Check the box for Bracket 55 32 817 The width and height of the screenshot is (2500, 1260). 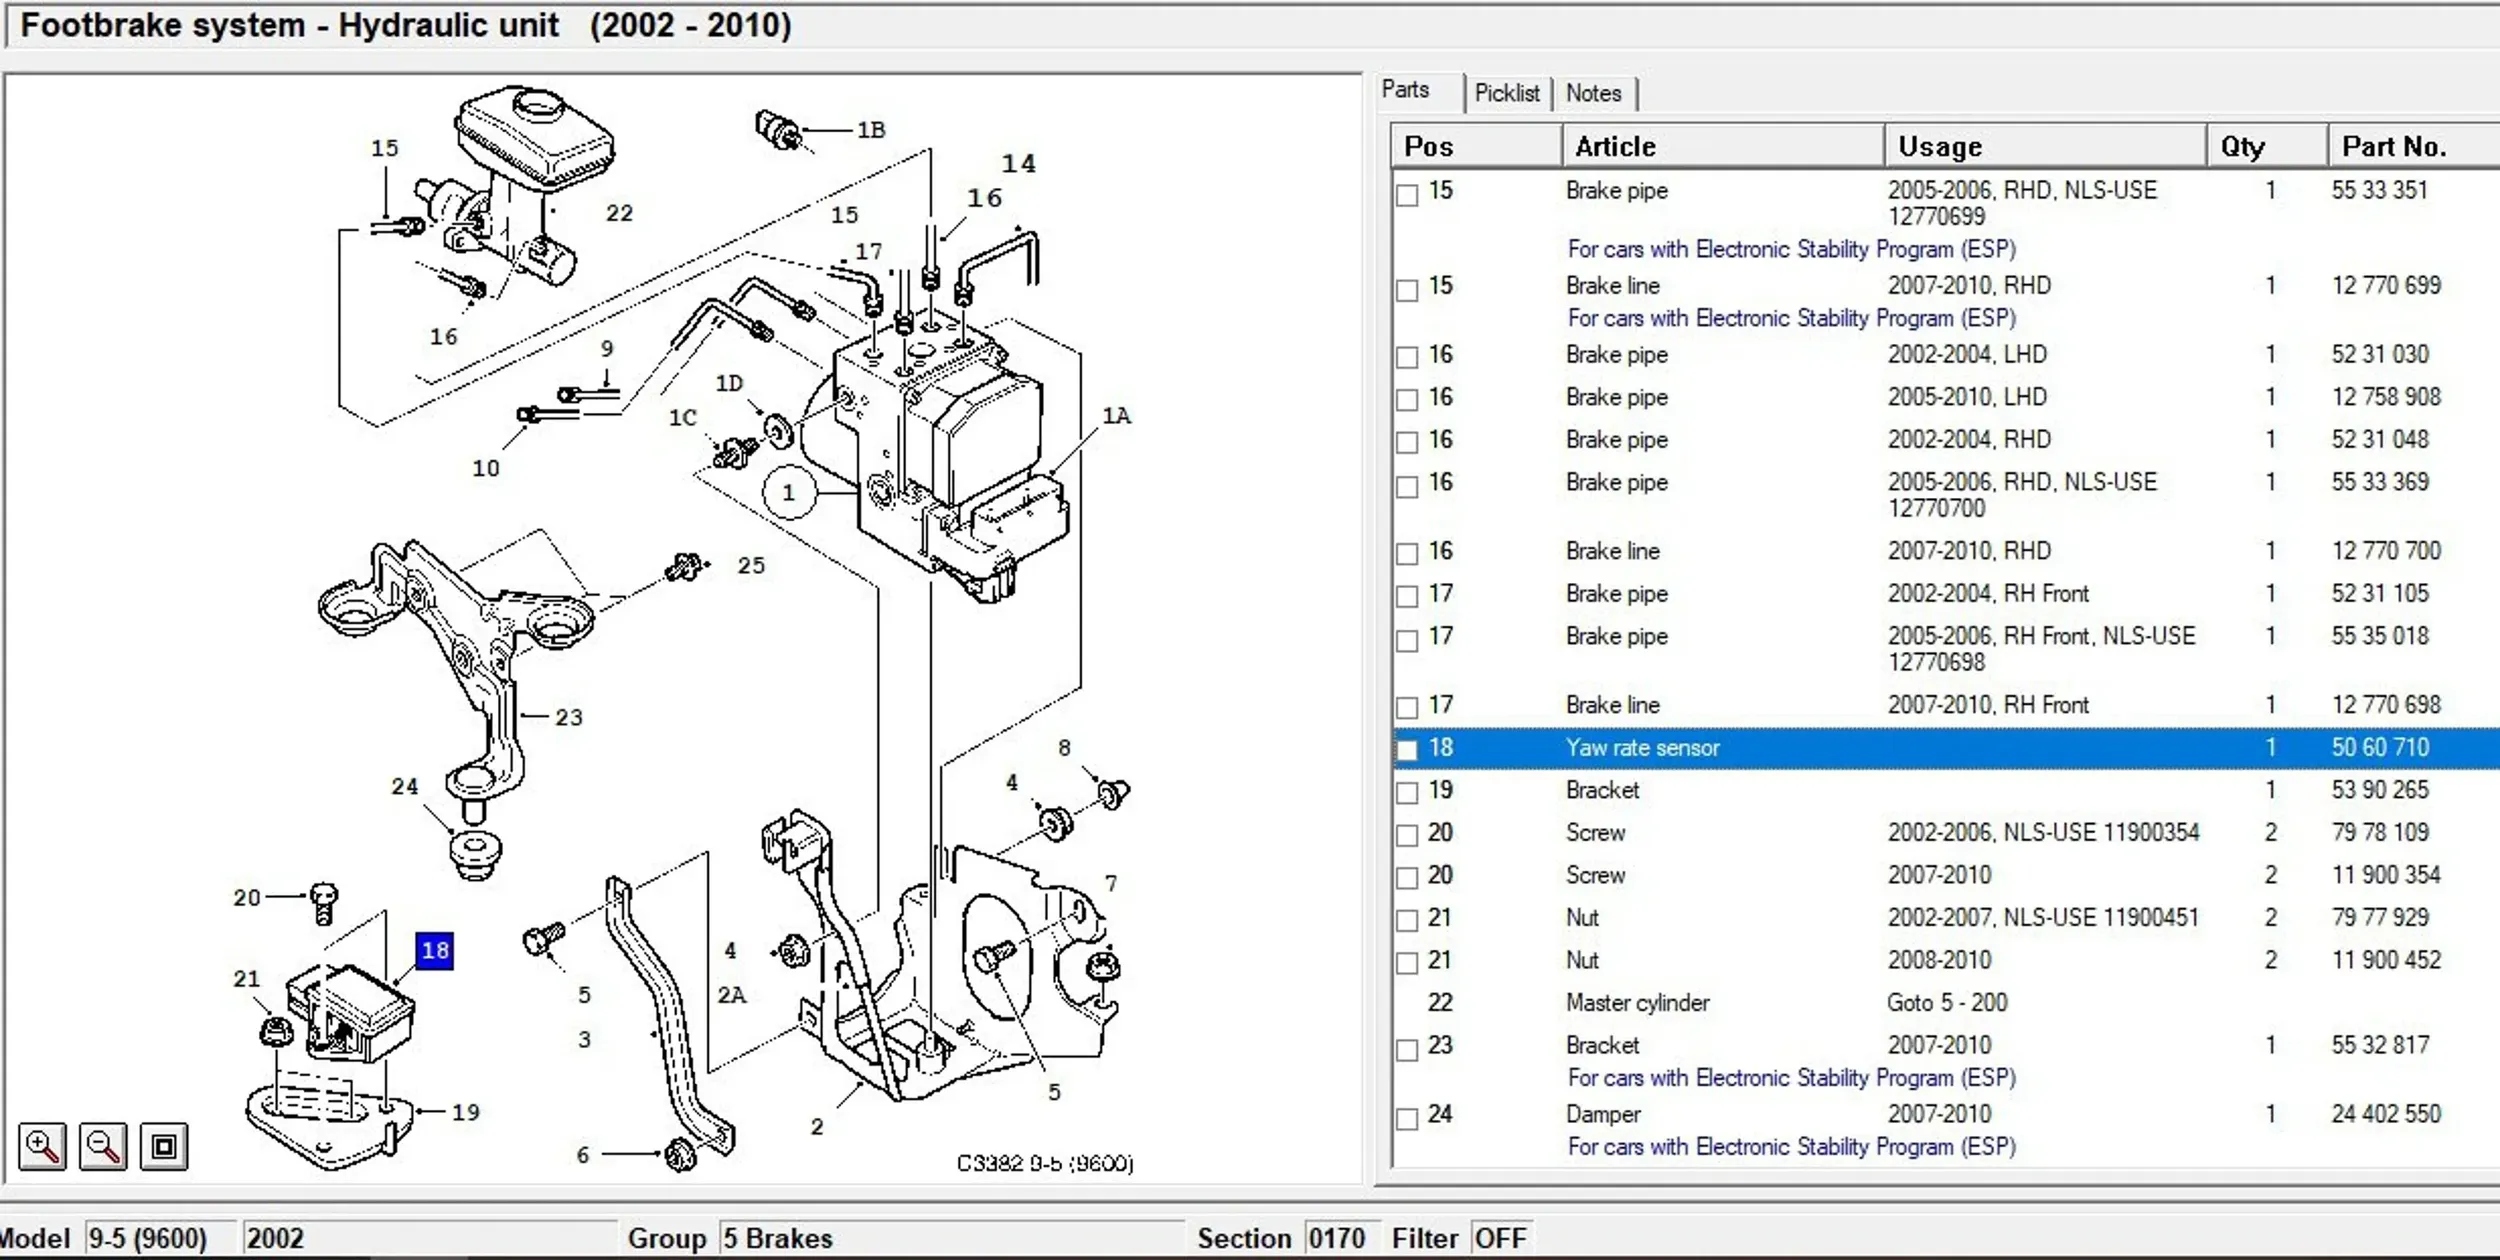(1407, 1049)
